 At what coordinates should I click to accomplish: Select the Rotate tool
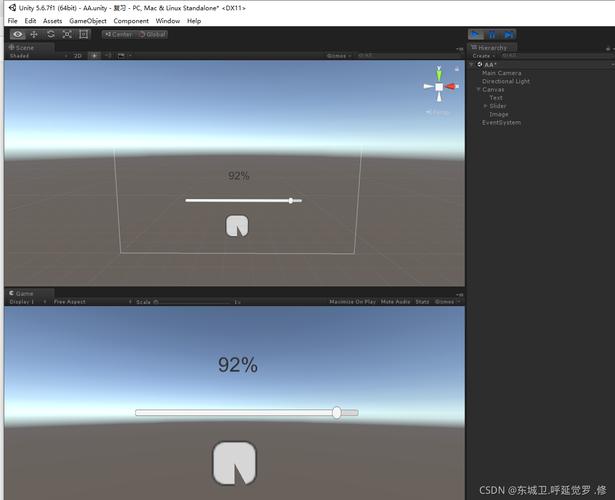click(51, 35)
